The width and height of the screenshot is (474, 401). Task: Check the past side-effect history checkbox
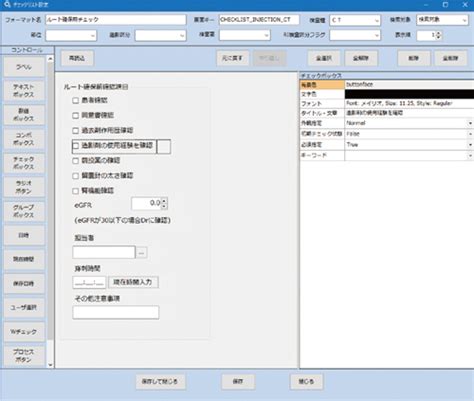coord(76,130)
